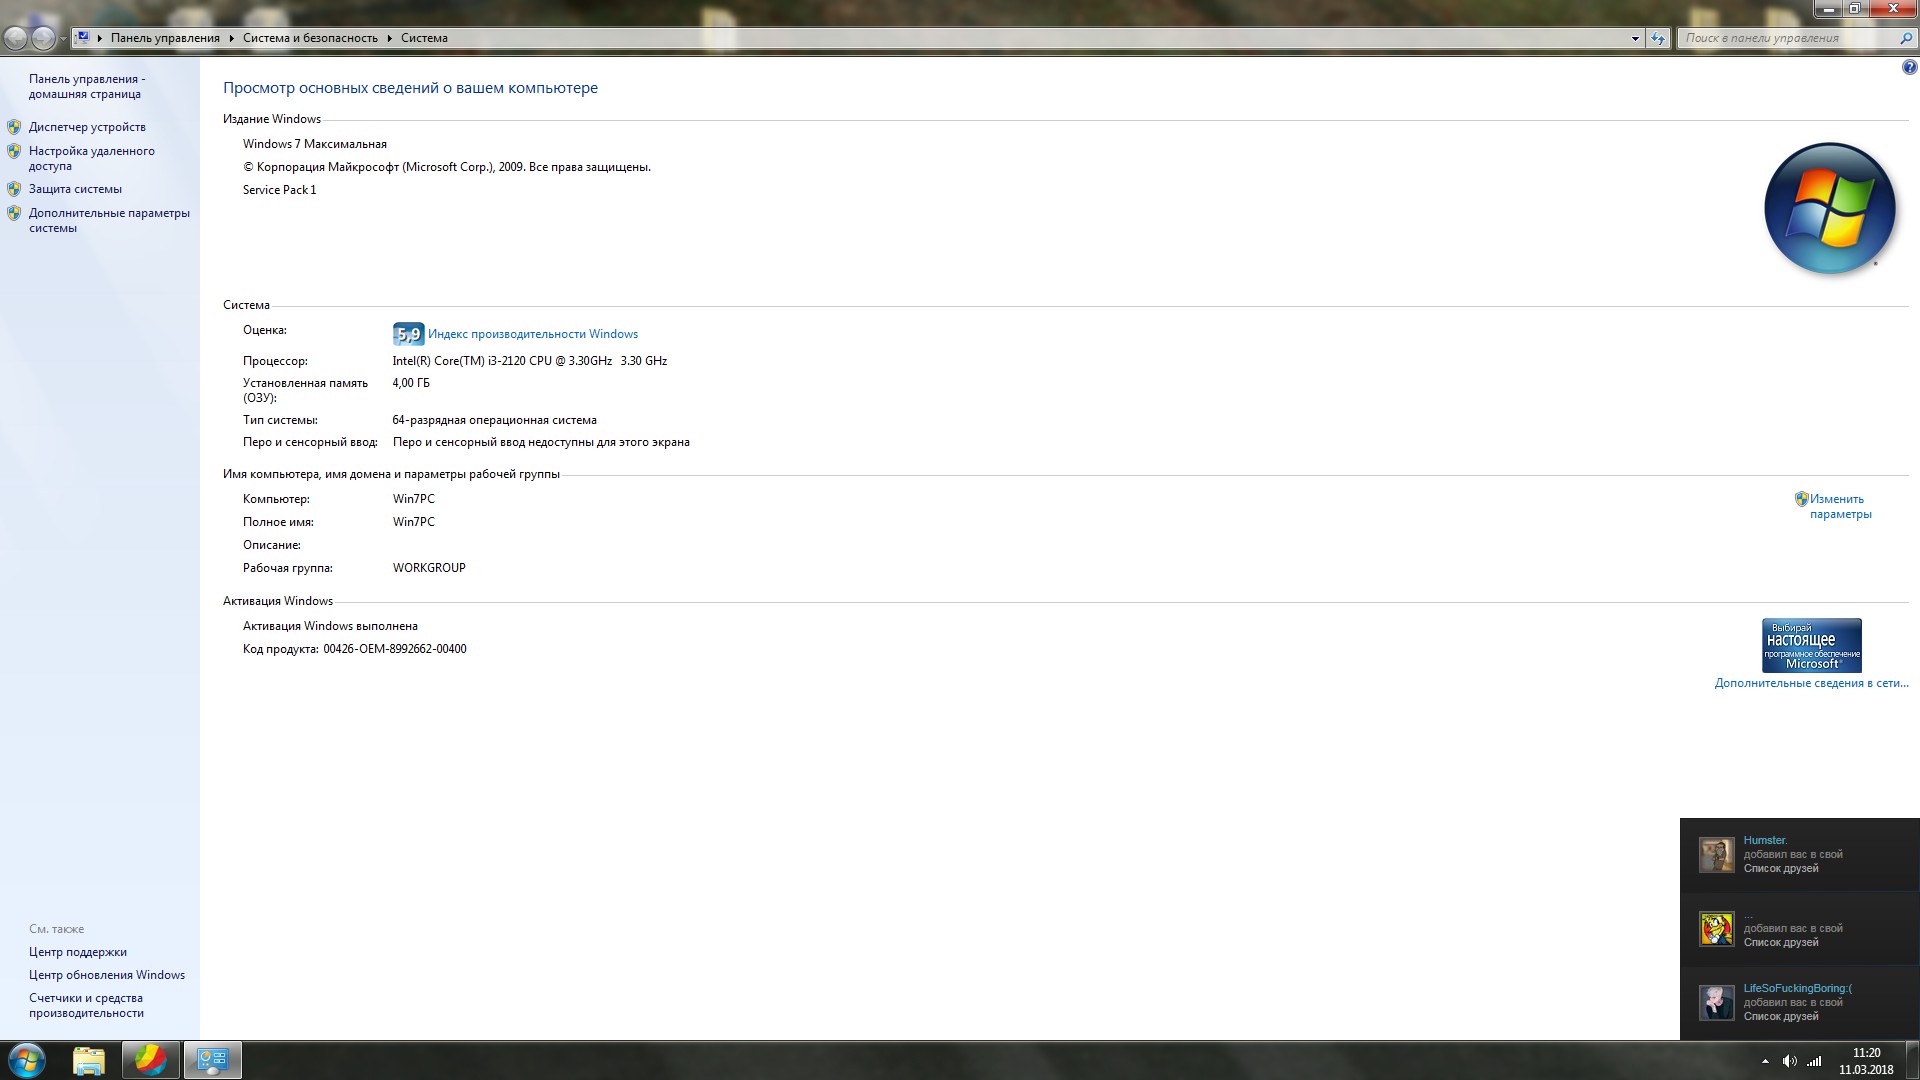The image size is (1920, 1080).
Task: Click the Forward navigation arrow
Action: [x=43, y=38]
